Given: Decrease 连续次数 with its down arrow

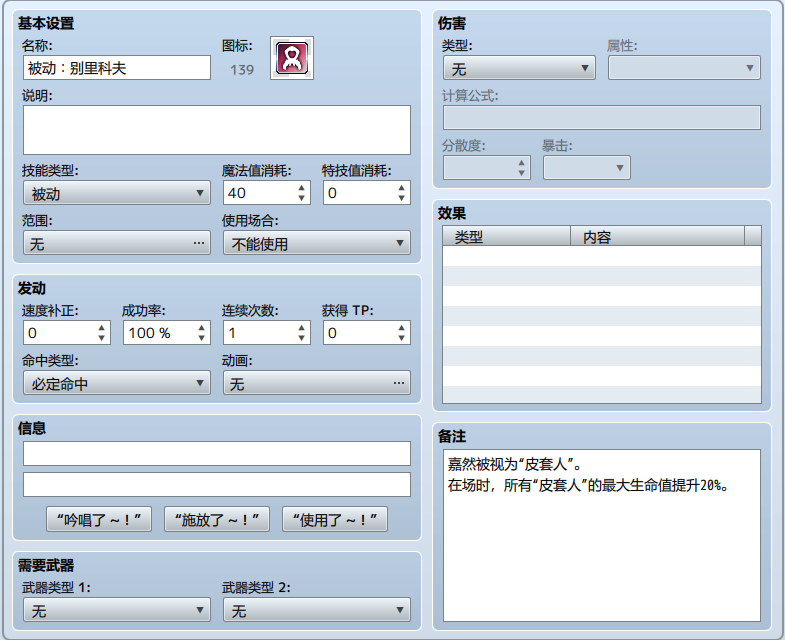Looking at the screenshot, I should [301, 338].
